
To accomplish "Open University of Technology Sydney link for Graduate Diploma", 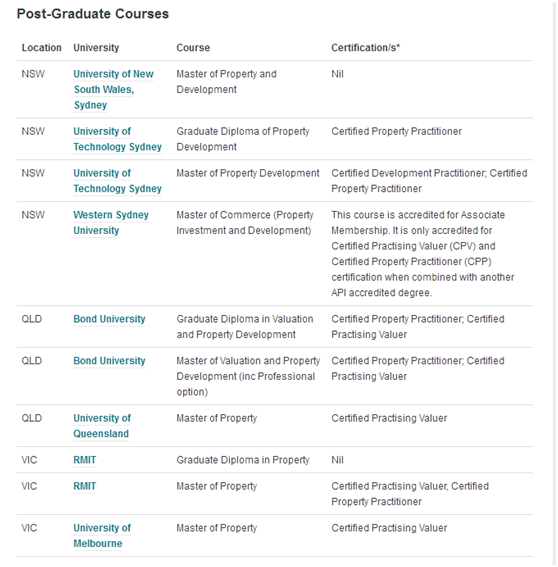I will [117, 139].
